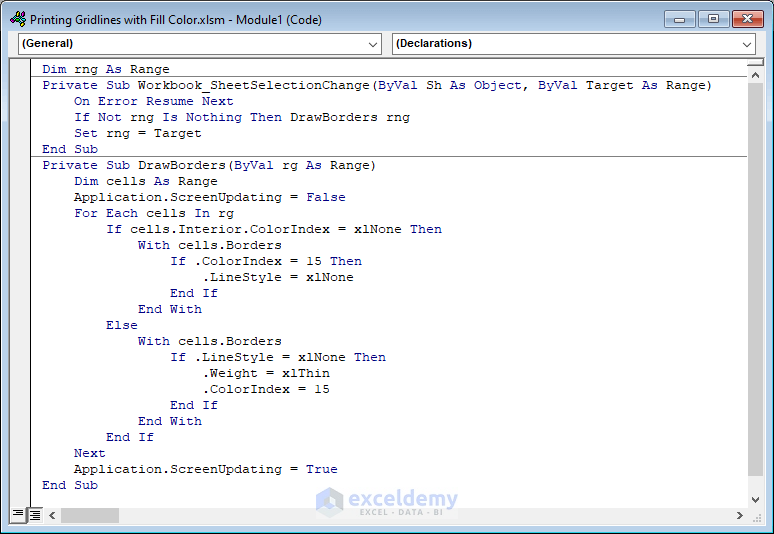Click the 'Dim cells As Range' line

click(x=146, y=181)
